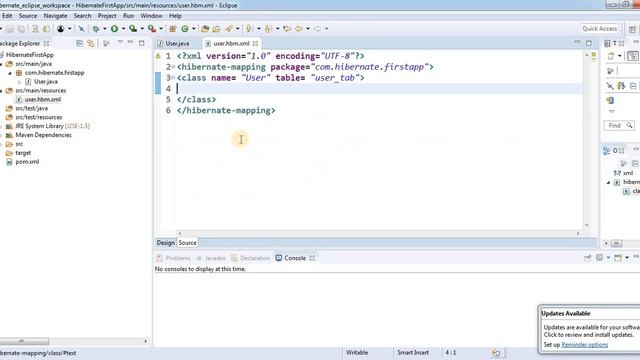Click the Skip All Breakpoints icon
This screenshot has width=640, height=360.
click(81, 29)
